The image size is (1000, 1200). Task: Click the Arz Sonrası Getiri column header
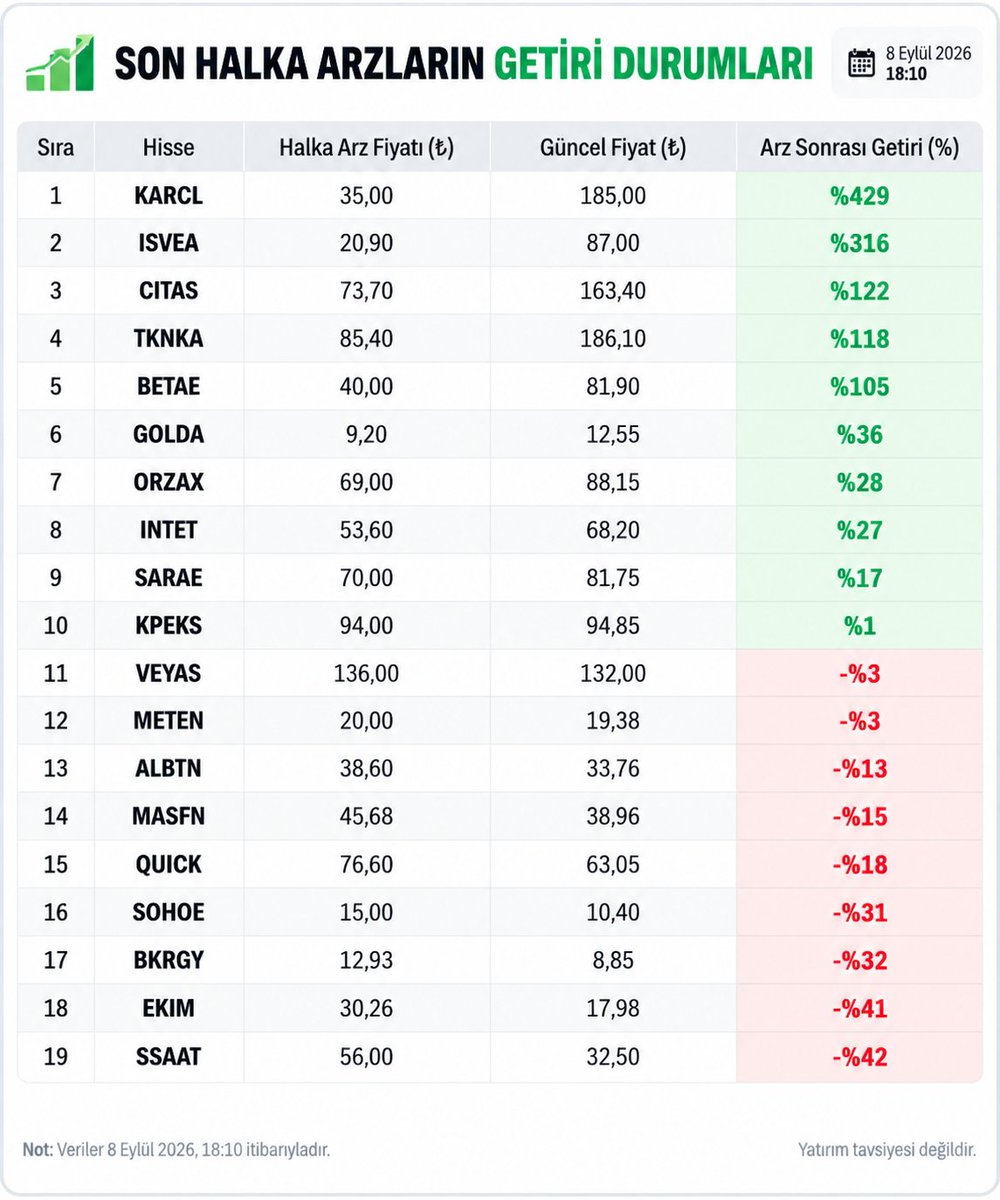coord(860,148)
